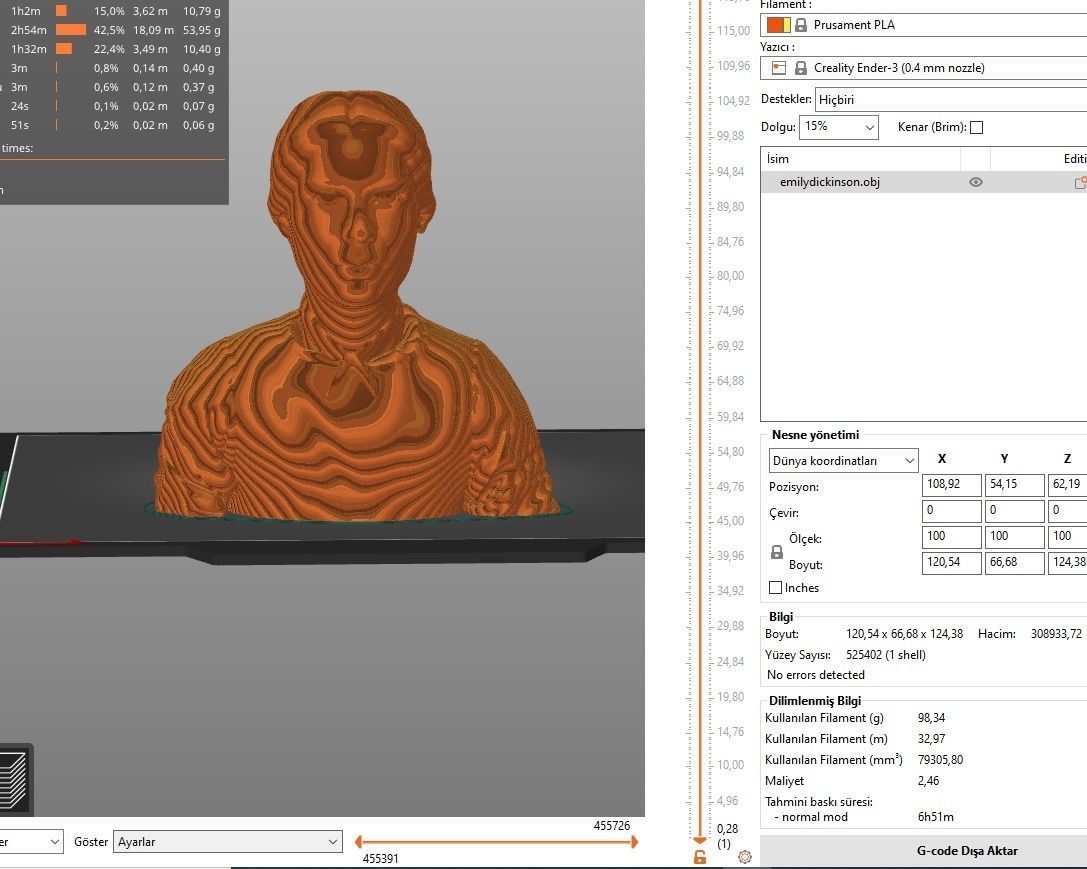
Task: Click the Boyut X field 120,54
Action: (951, 563)
